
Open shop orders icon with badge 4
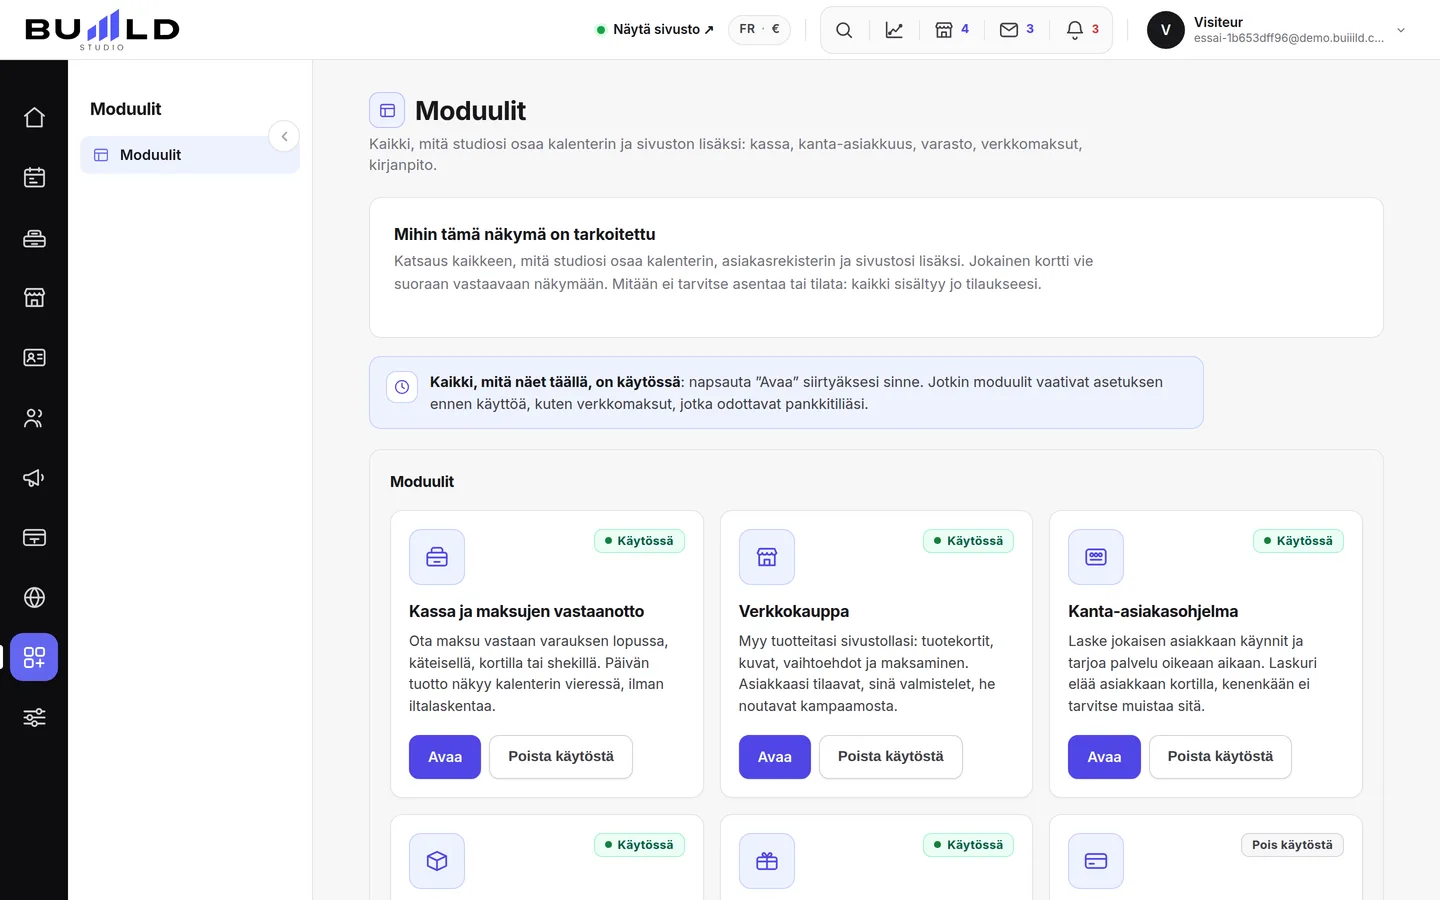click(x=952, y=30)
